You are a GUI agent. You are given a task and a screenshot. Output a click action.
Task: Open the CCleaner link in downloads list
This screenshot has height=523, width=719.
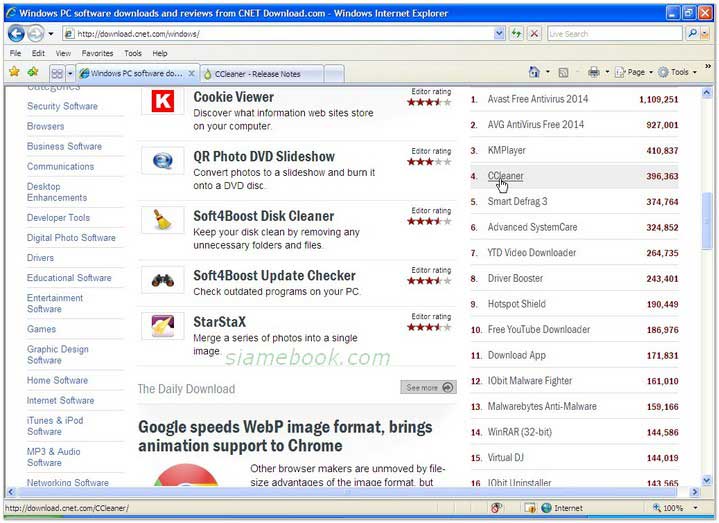coord(505,176)
